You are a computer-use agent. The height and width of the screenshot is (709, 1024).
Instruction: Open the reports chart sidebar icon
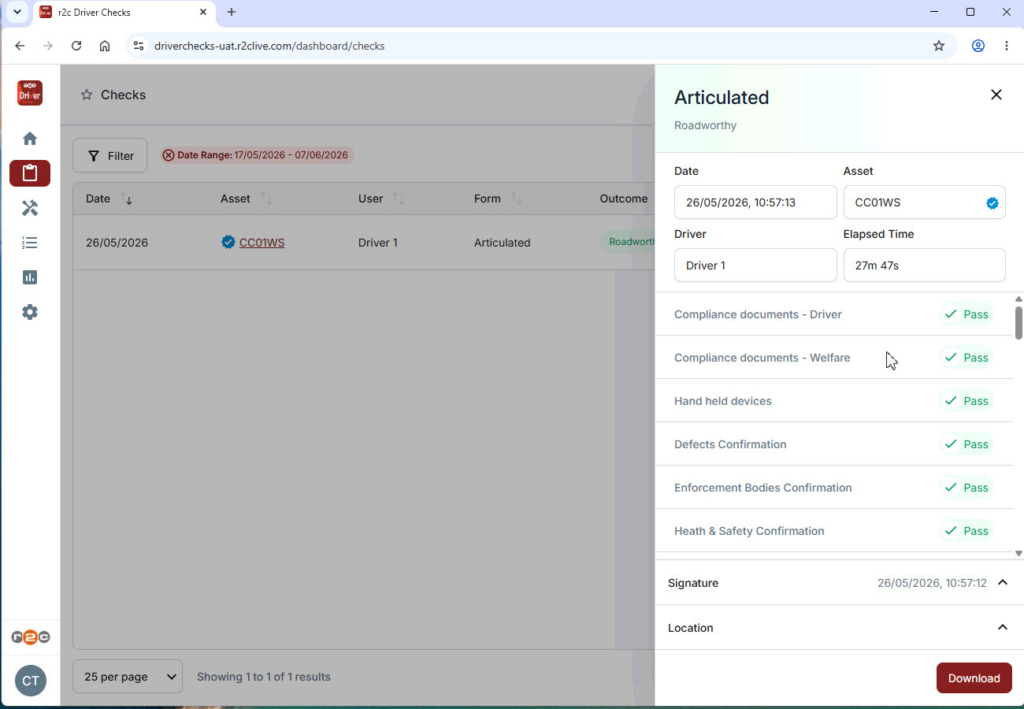pos(29,277)
